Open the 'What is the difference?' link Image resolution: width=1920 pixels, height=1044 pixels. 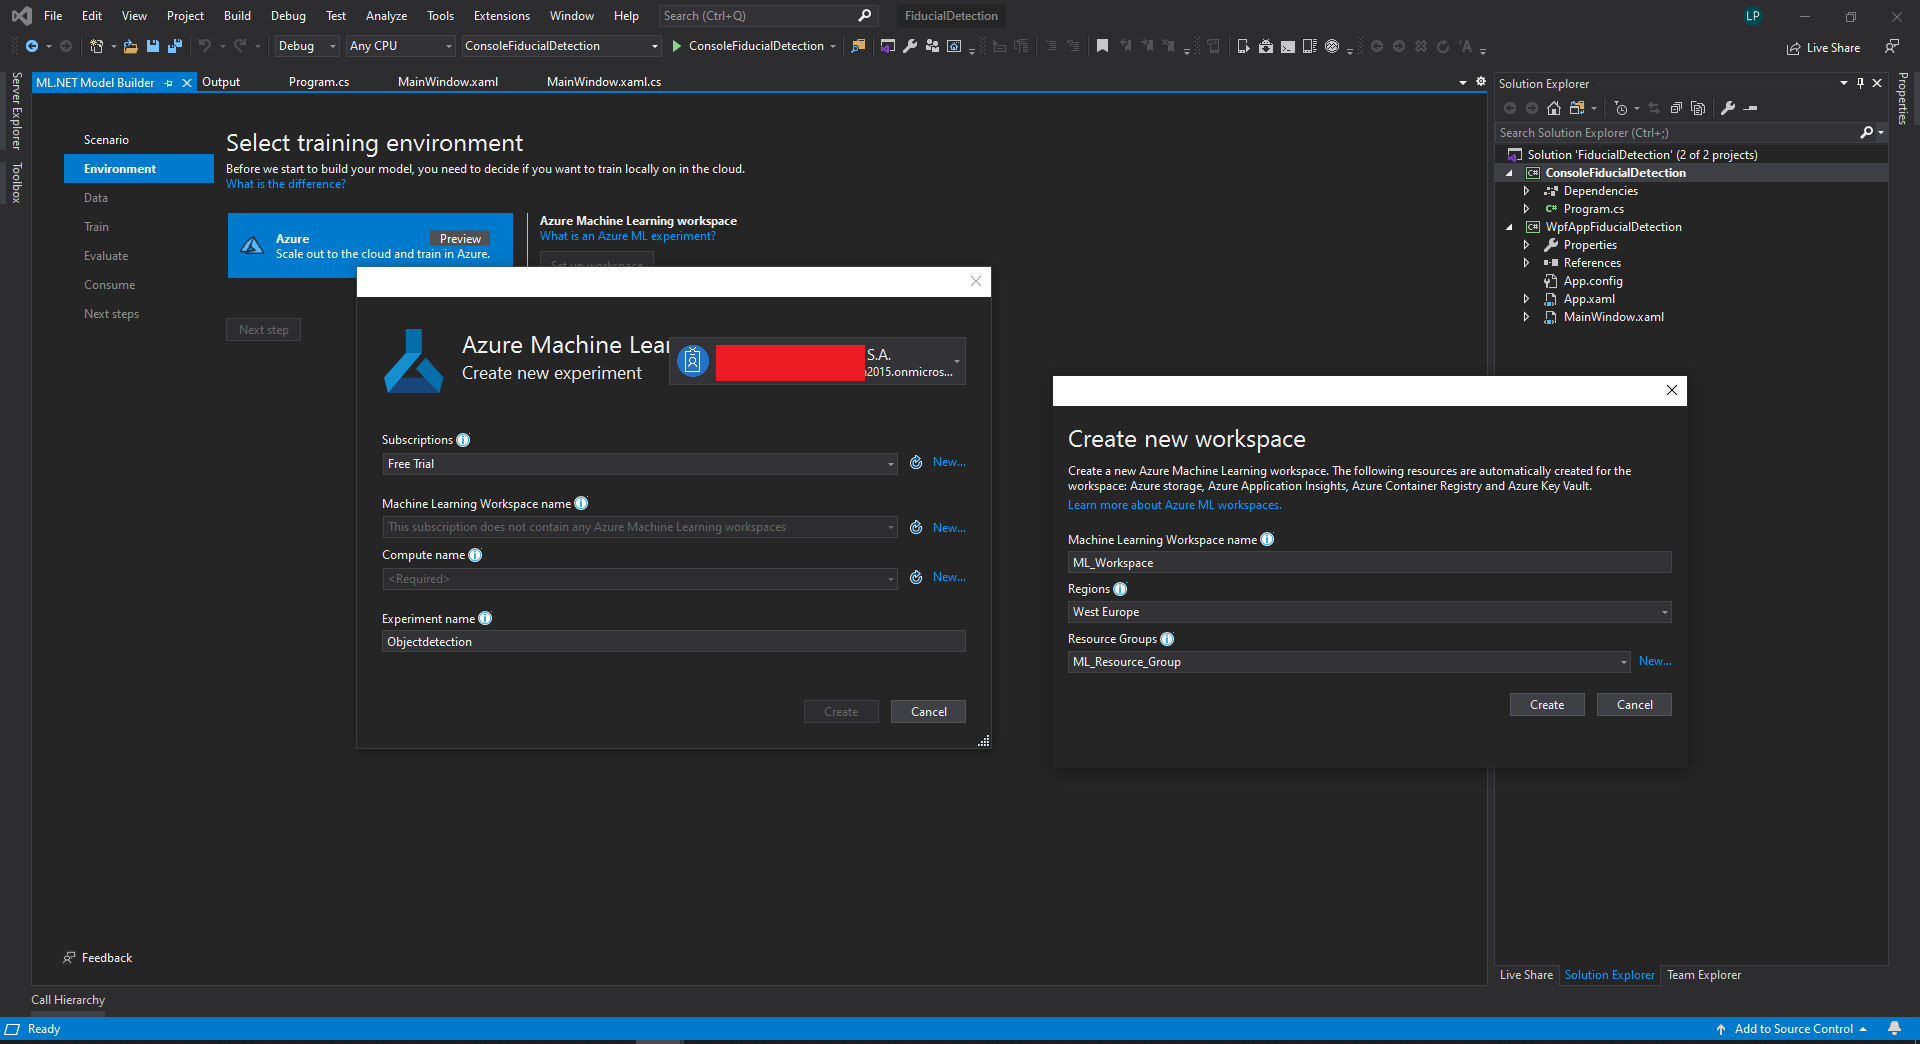coord(286,184)
